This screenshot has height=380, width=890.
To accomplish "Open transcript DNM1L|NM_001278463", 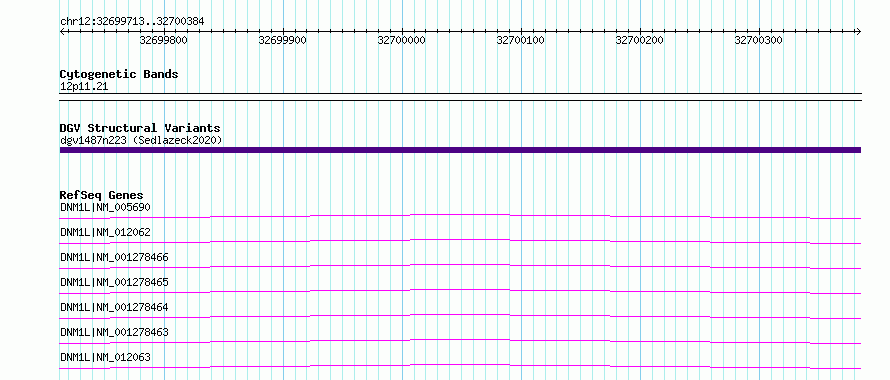I will [114, 332].
